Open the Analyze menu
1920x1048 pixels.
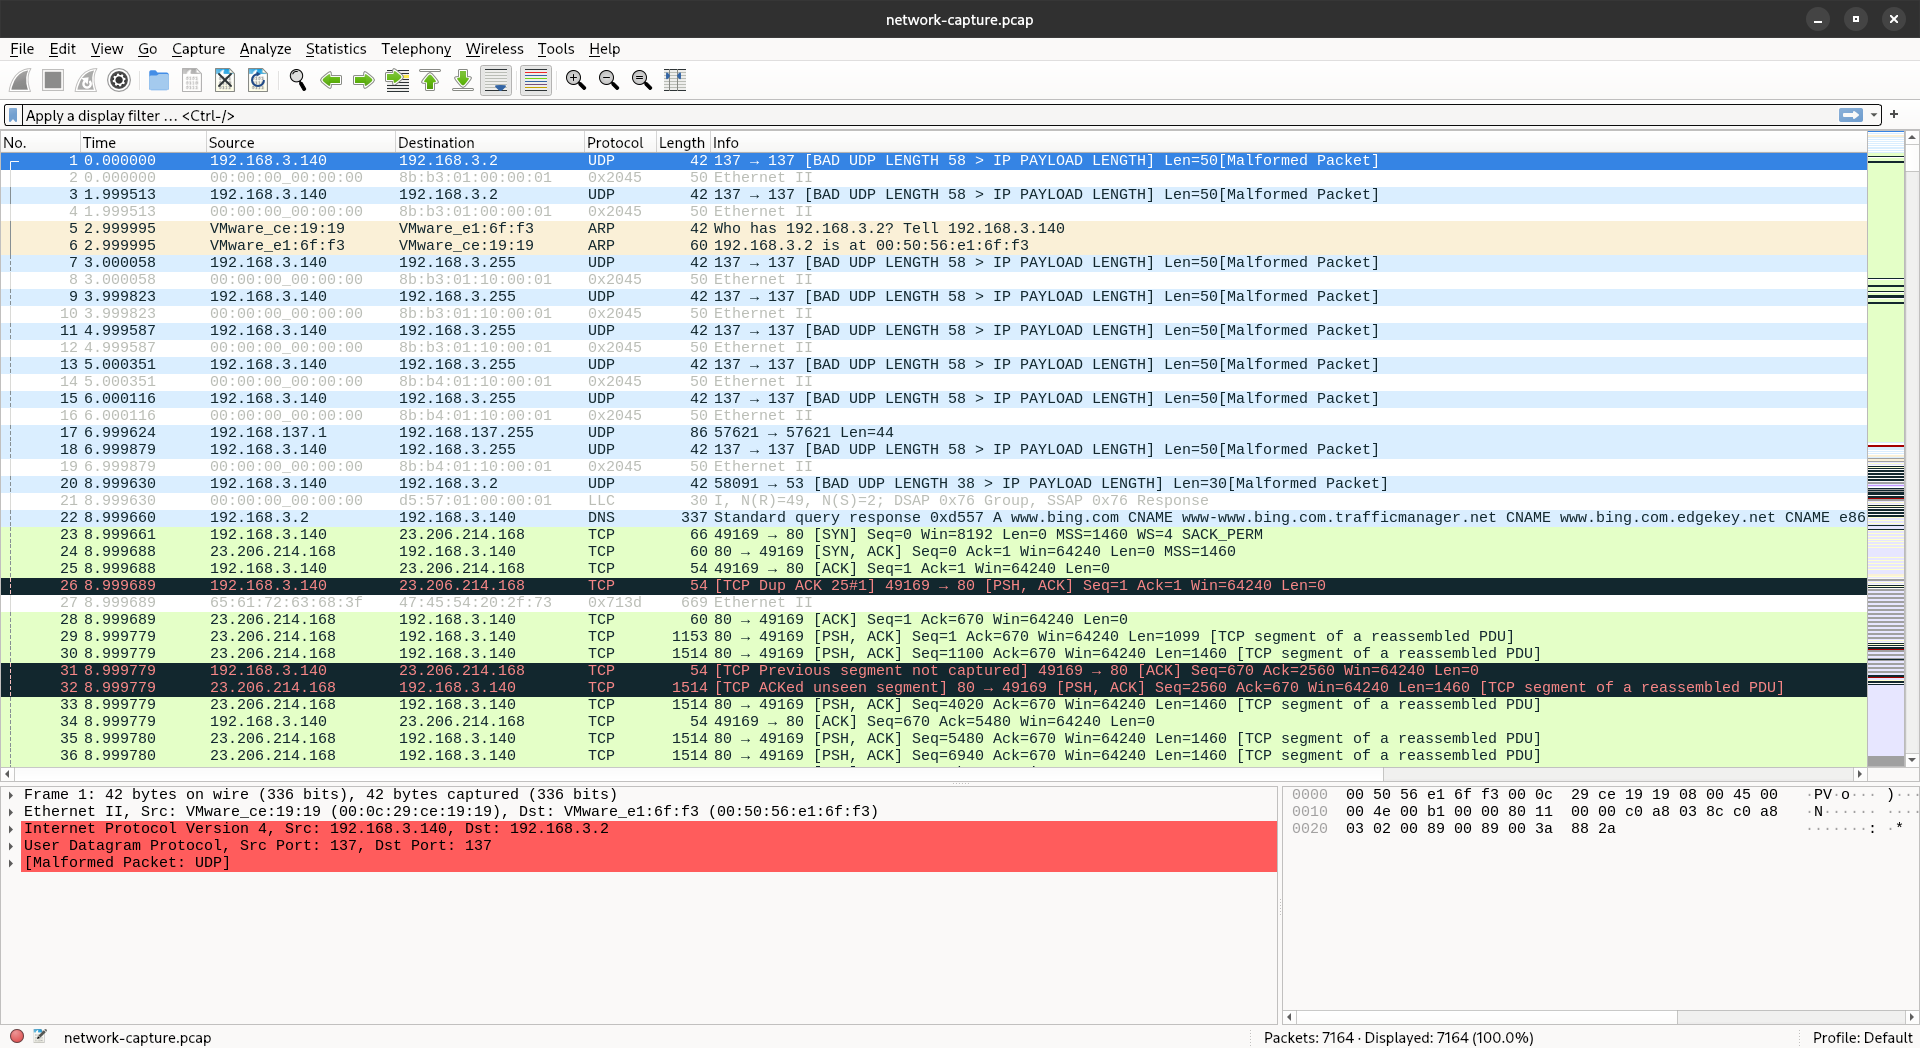[x=265, y=49]
